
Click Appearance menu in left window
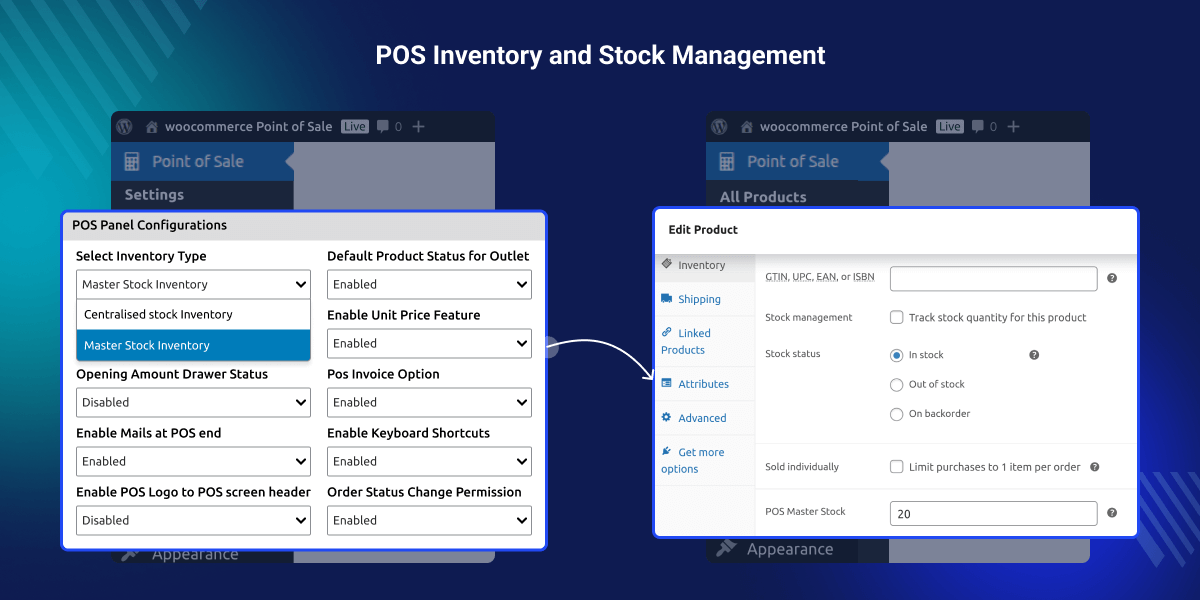(195, 554)
